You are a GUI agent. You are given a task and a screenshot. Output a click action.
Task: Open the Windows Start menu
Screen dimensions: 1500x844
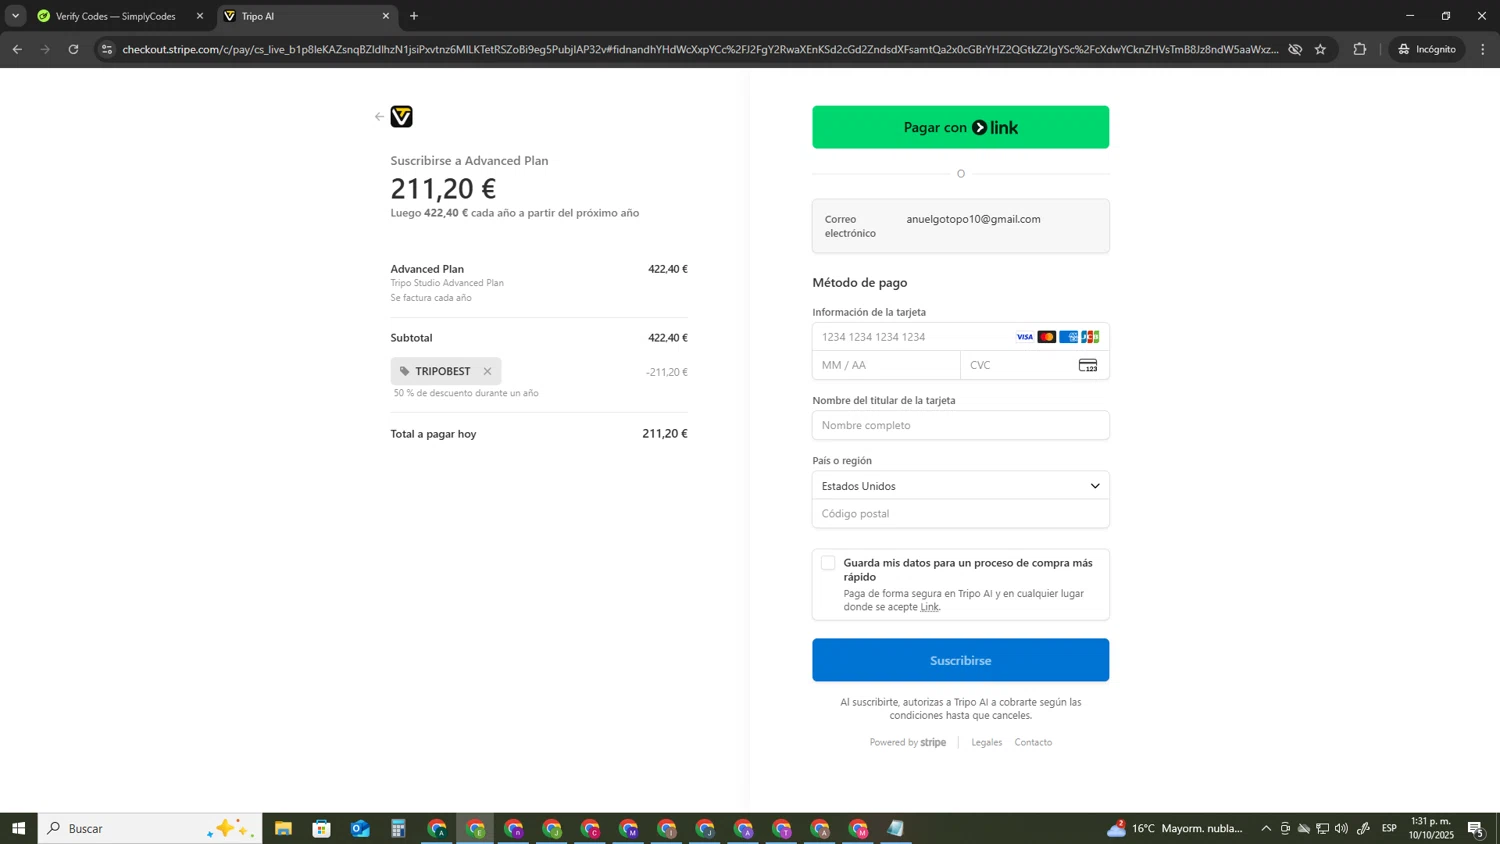coord(18,828)
